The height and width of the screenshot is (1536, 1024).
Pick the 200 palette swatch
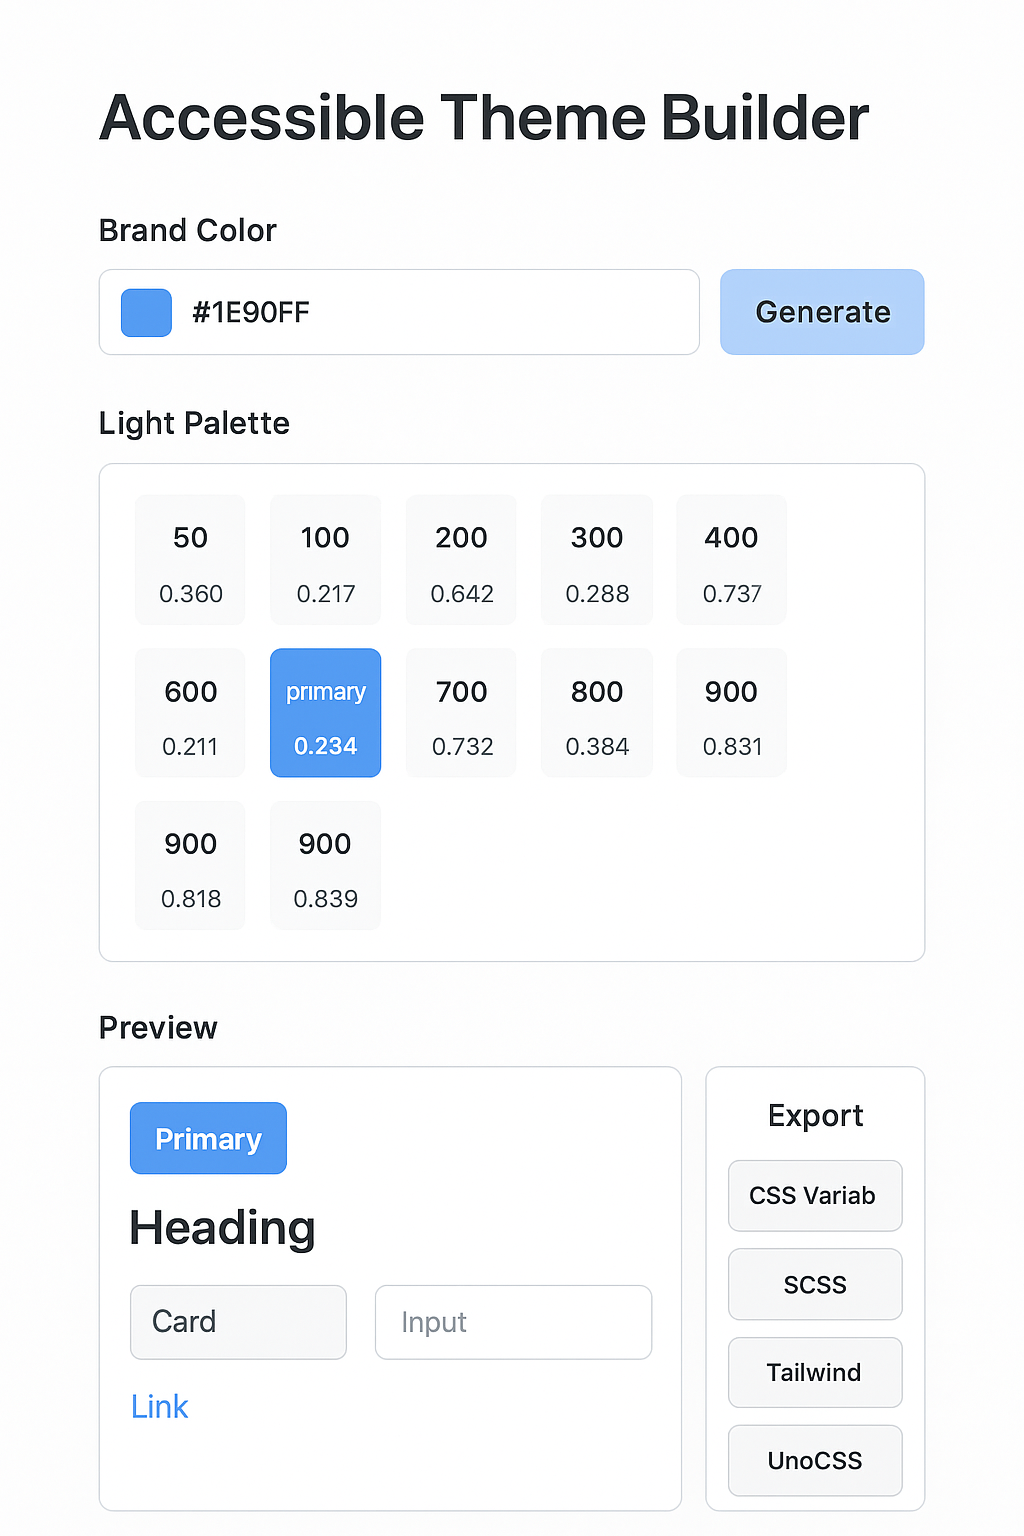point(461,560)
